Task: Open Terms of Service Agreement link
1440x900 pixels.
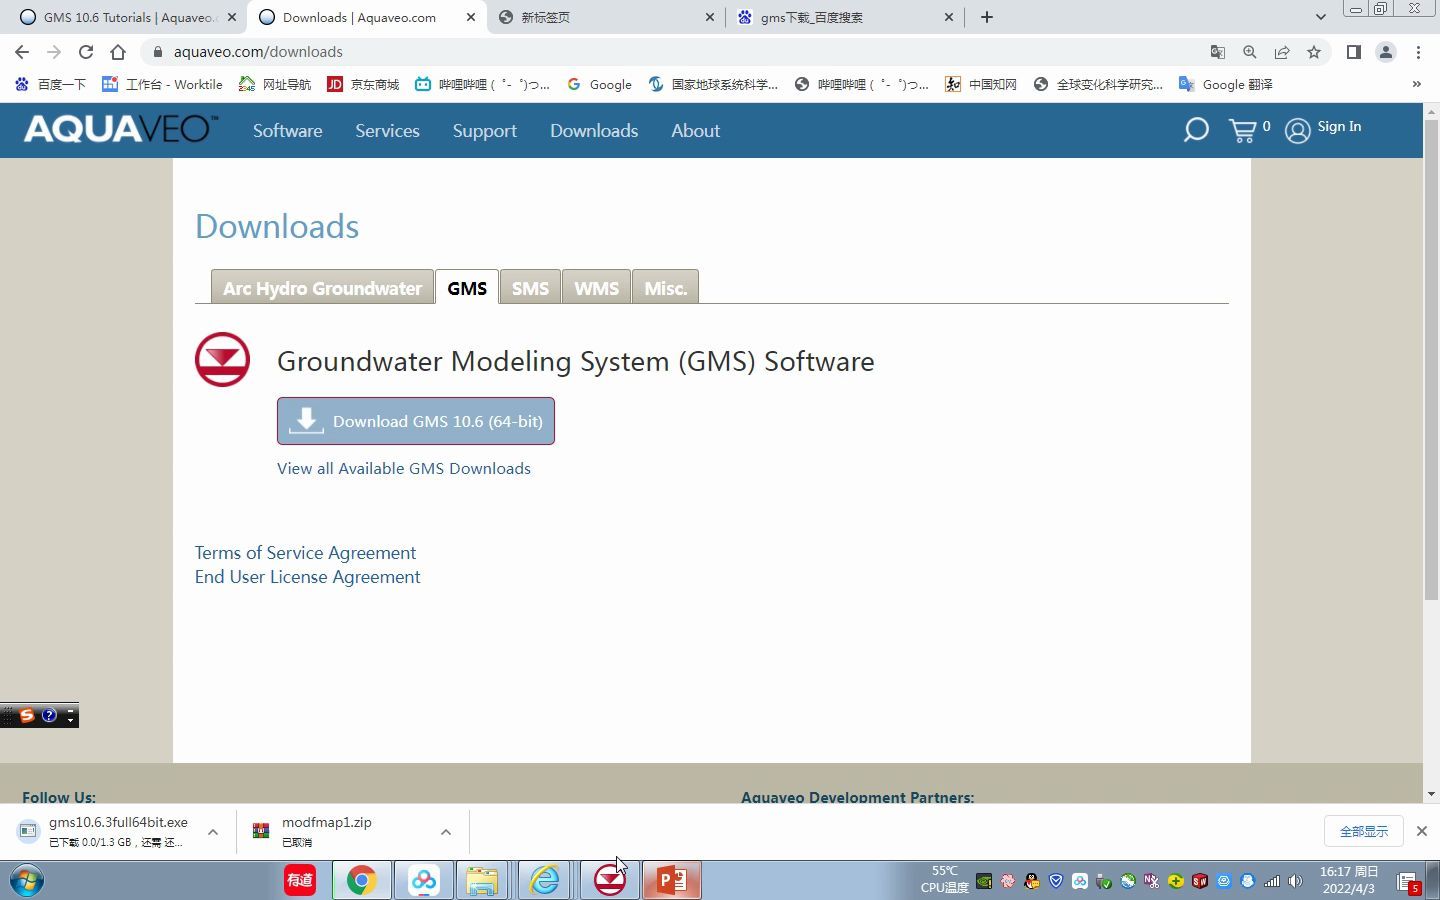Action: (x=305, y=553)
